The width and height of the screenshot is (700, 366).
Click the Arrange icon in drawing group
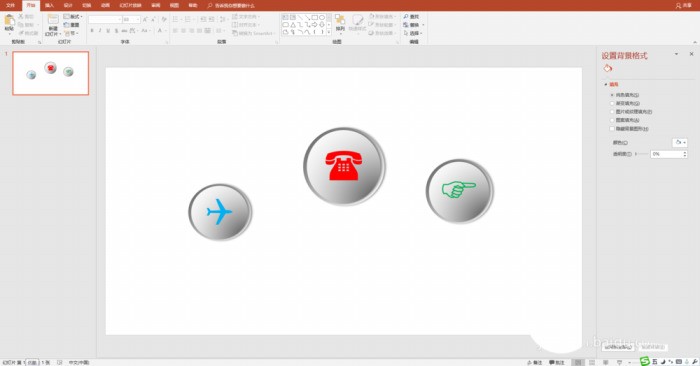pos(340,20)
